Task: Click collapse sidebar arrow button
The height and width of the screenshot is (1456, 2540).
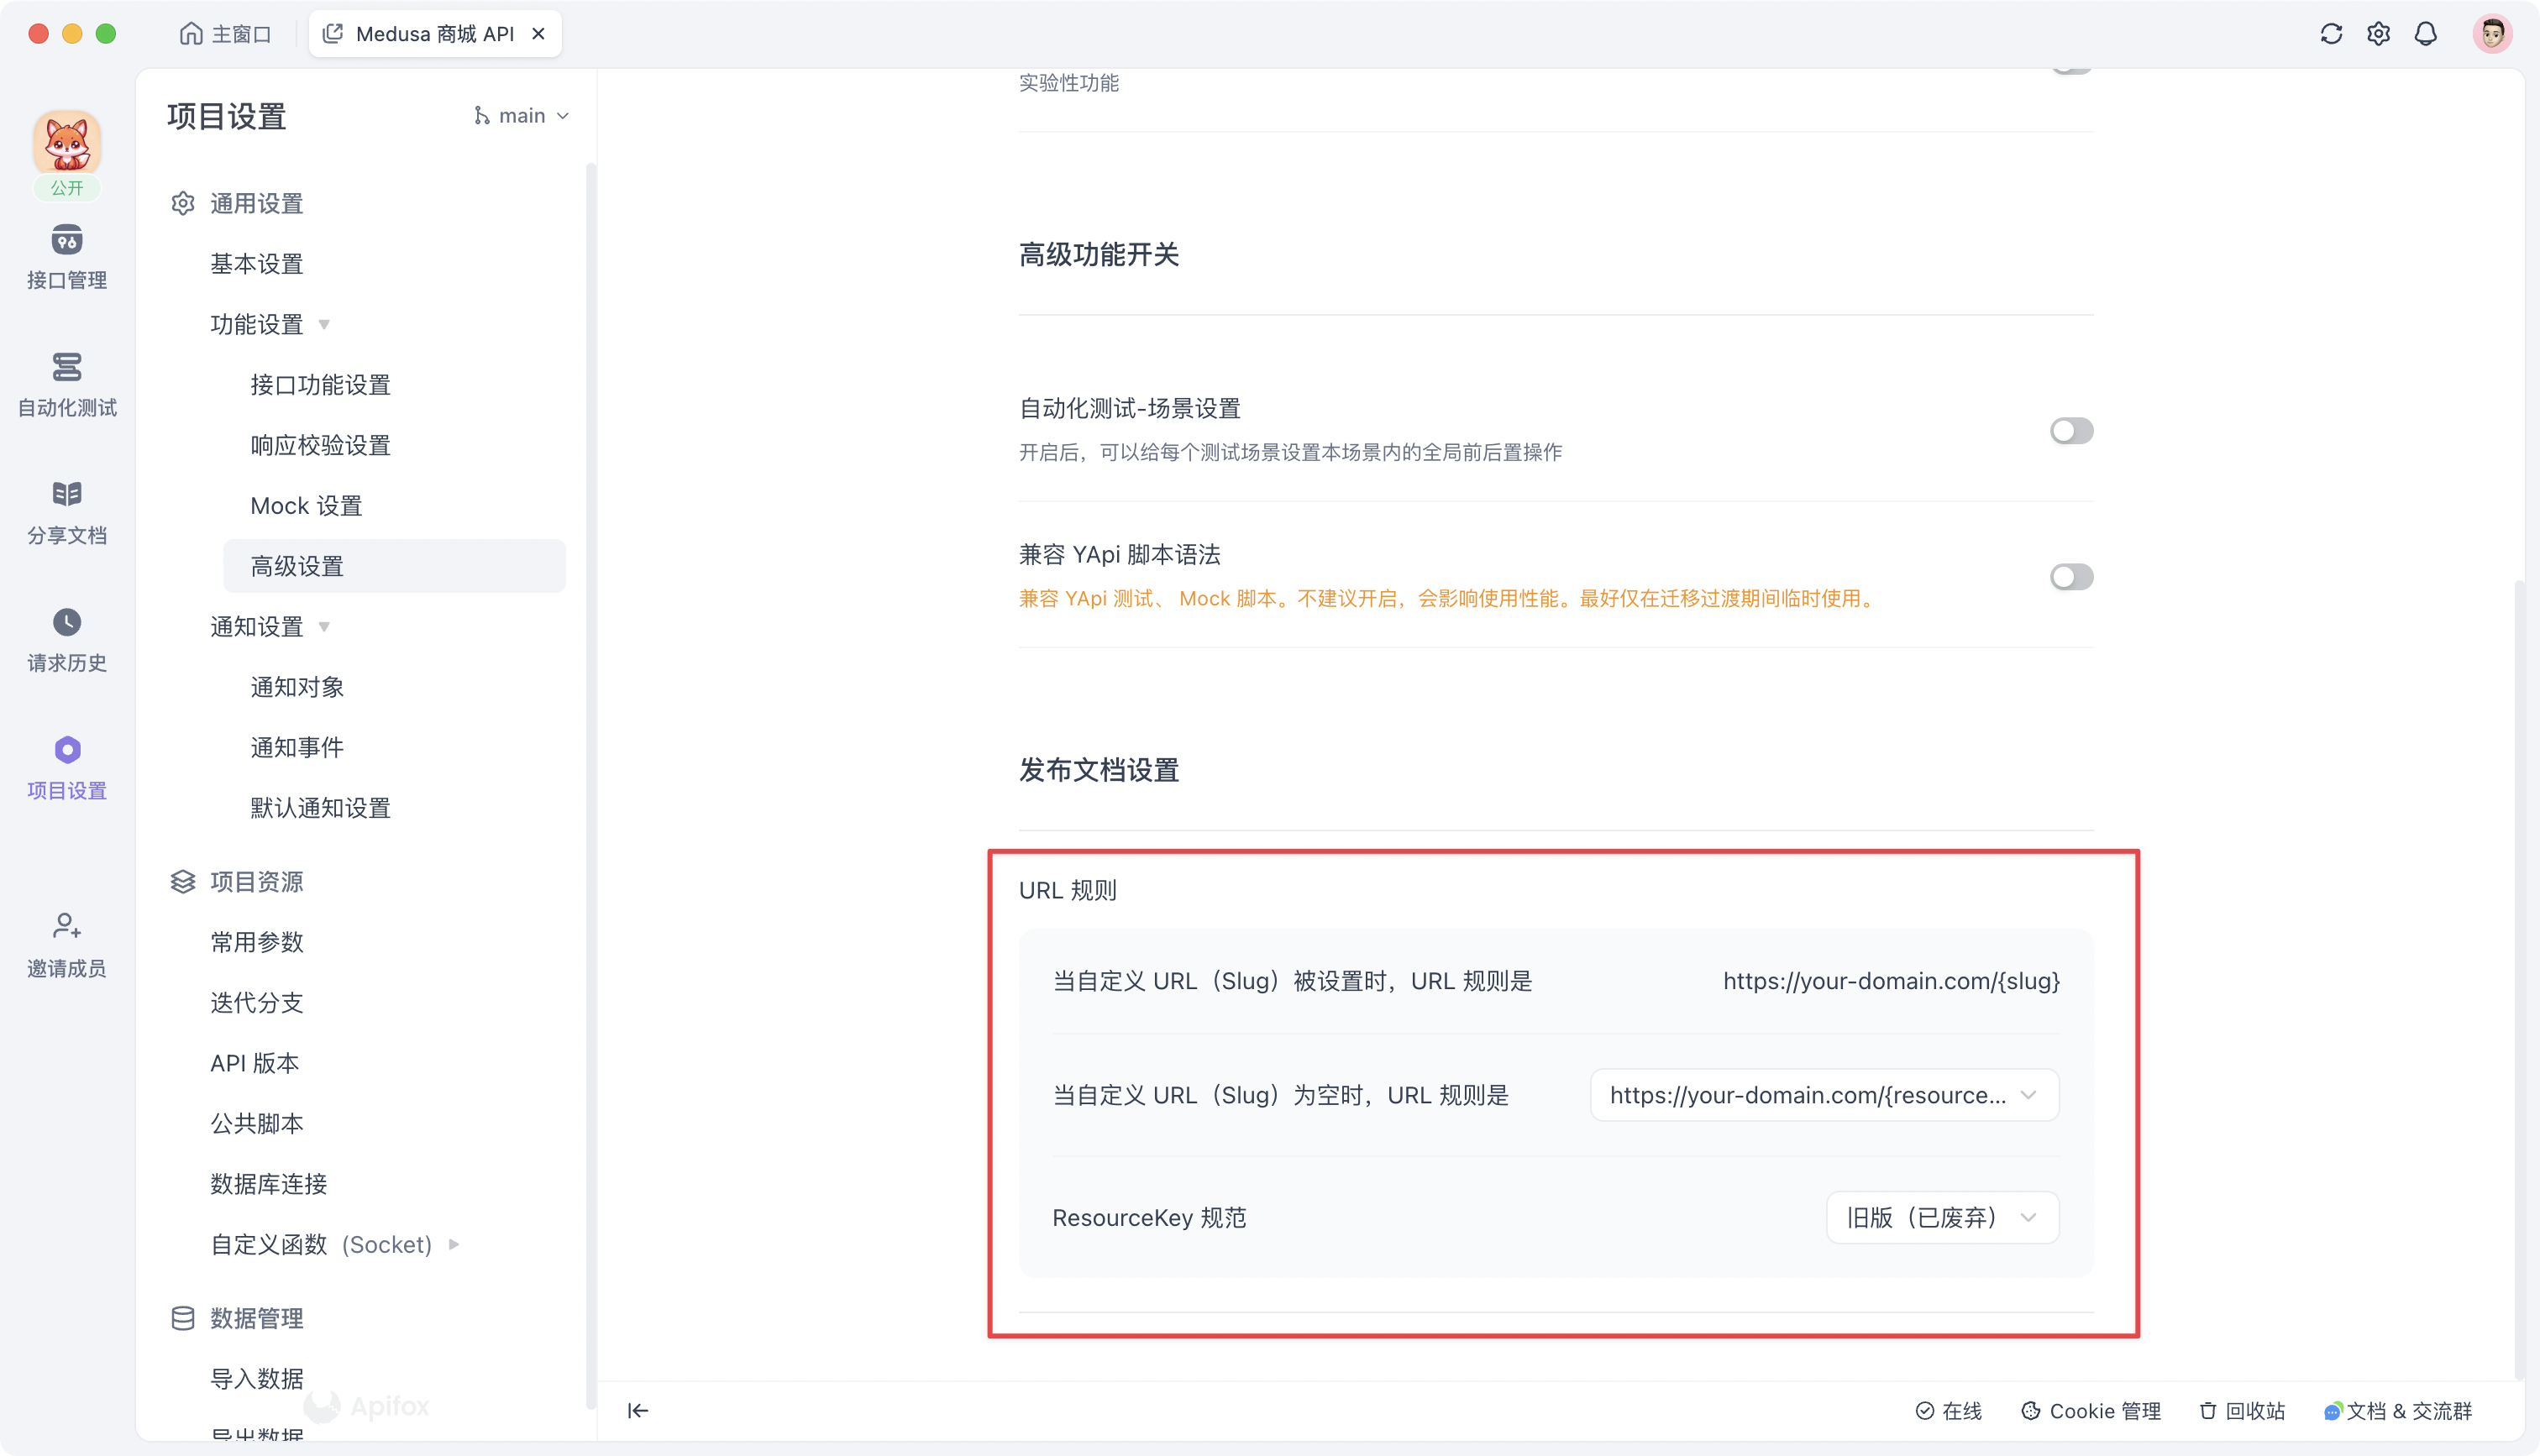Action: pyautogui.click(x=637, y=1409)
